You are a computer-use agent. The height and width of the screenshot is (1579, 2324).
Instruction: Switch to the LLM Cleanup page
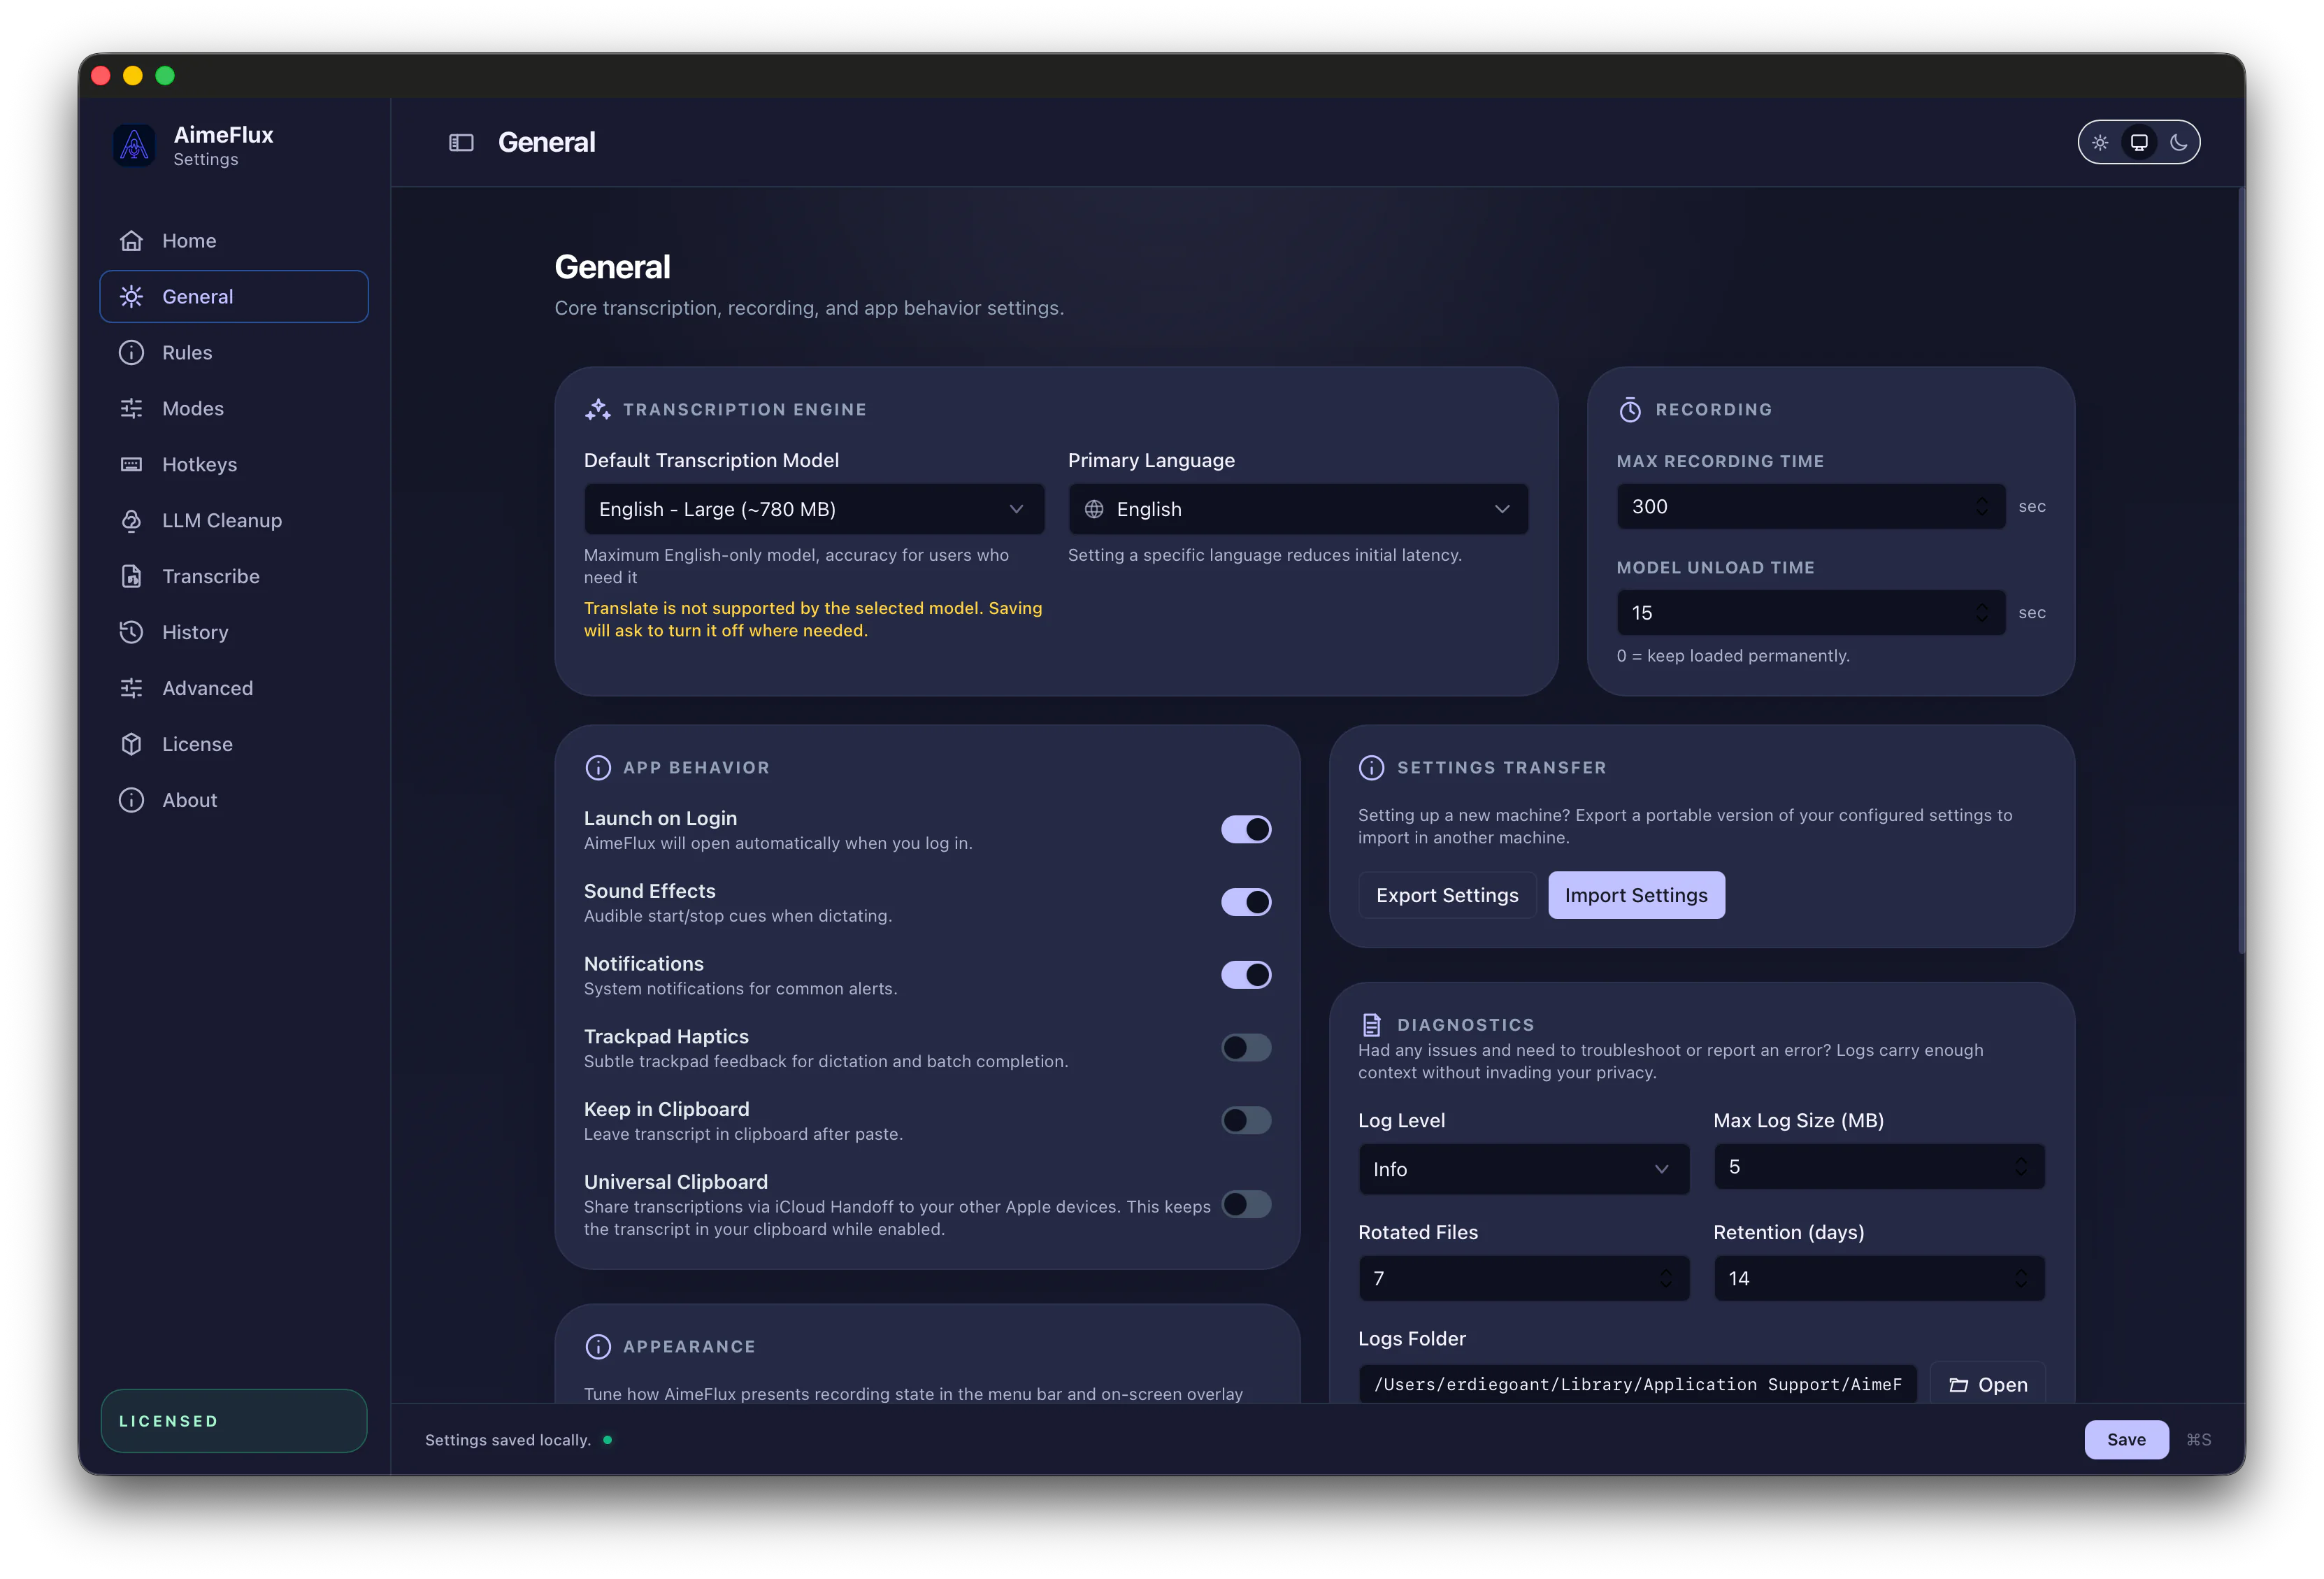pyautogui.click(x=234, y=521)
